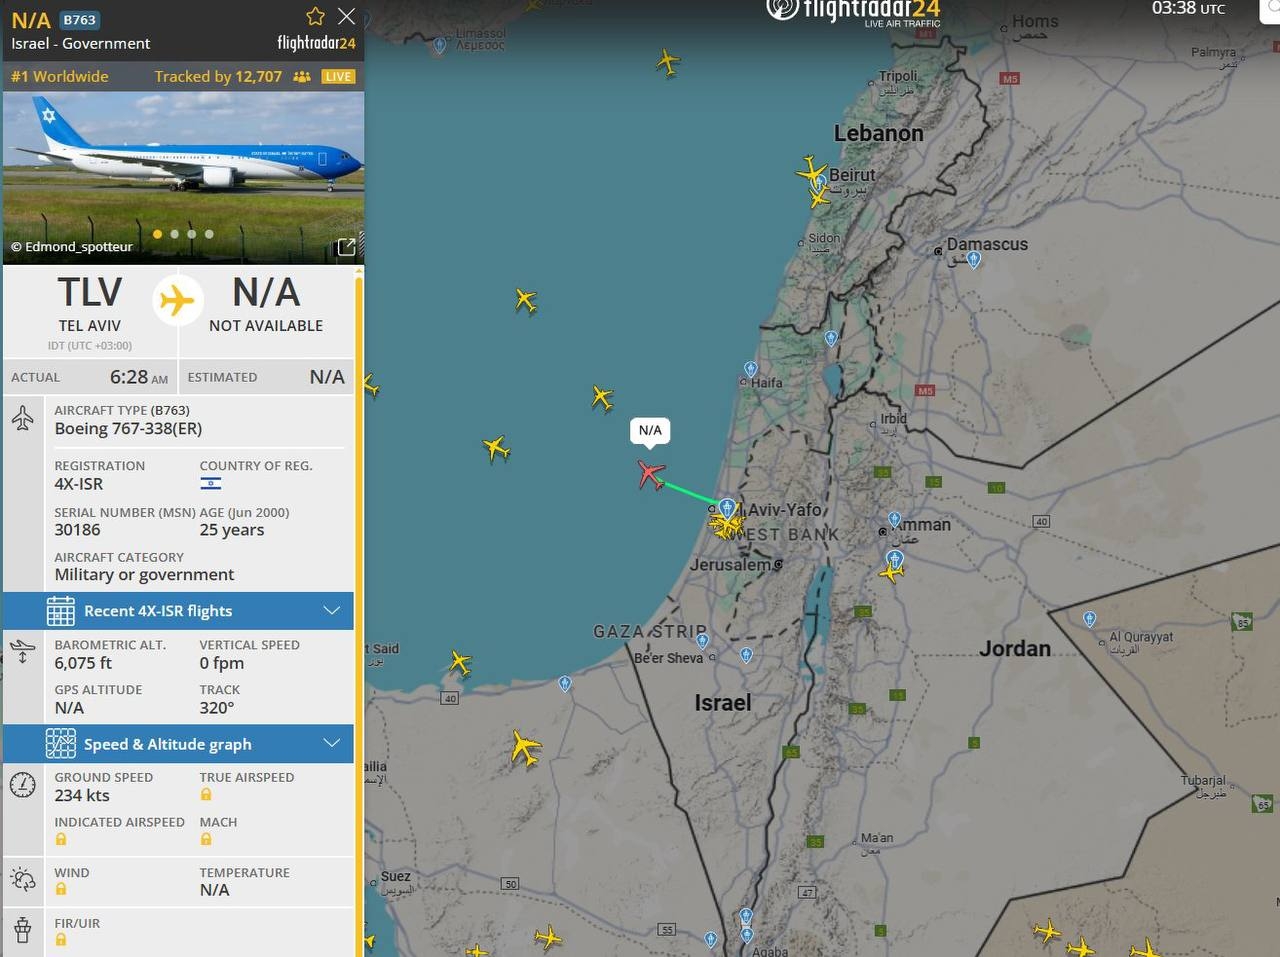Click the aircraft photo thumbnail
The height and width of the screenshot is (957, 1280).
click(183, 178)
